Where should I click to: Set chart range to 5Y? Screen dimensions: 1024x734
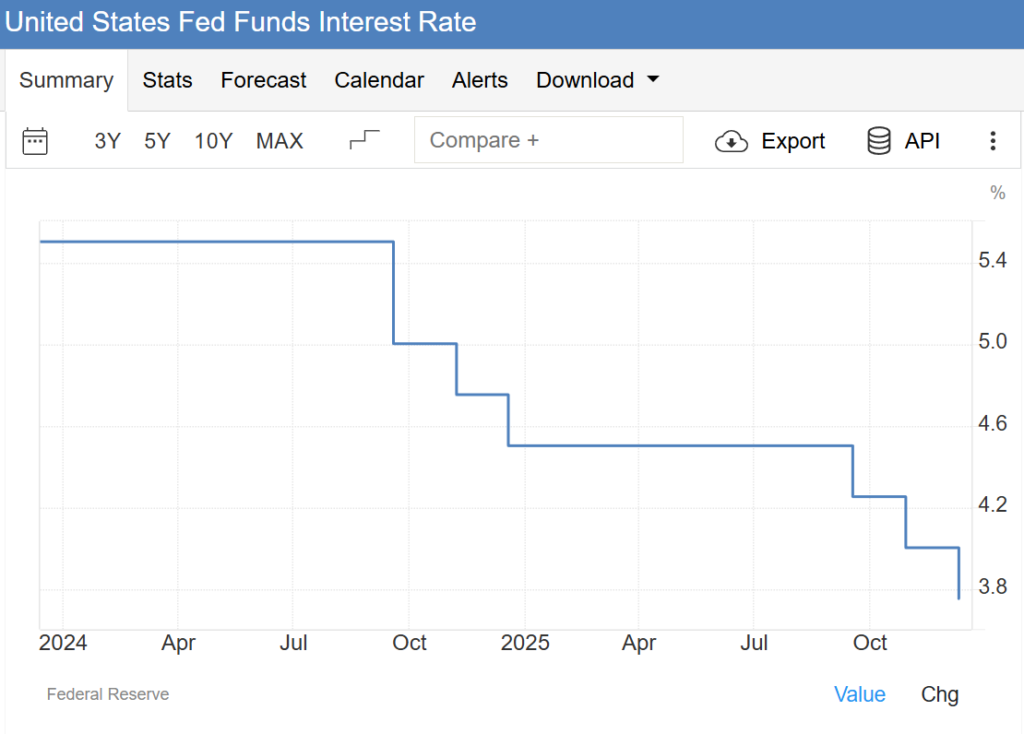click(157, 141)
